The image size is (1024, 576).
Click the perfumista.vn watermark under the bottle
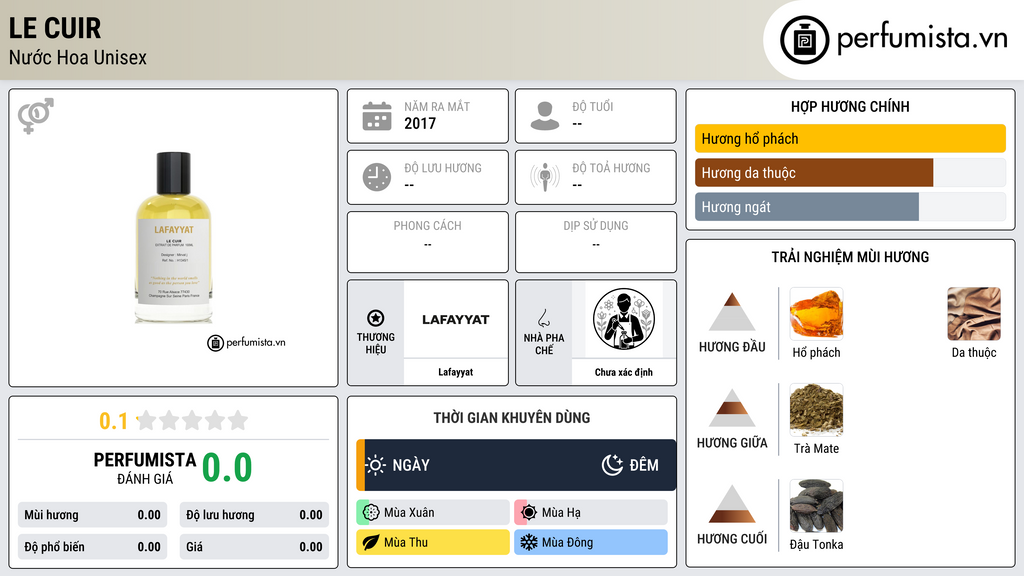[x=246, y=342]
